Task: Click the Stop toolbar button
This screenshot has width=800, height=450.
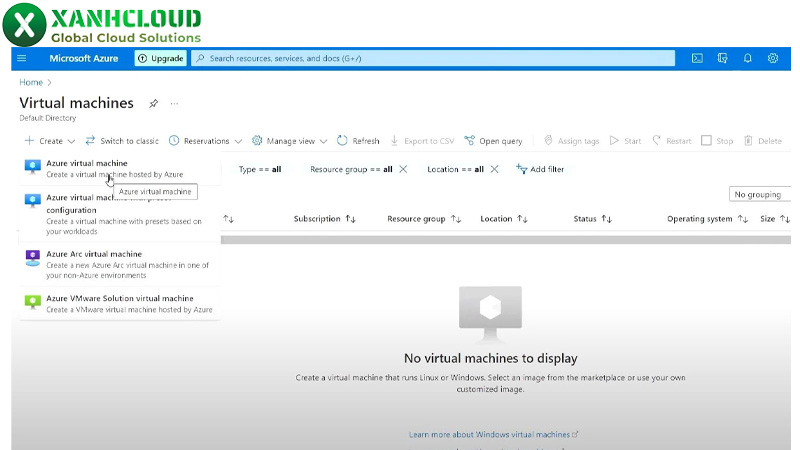Action: (717, 141)
